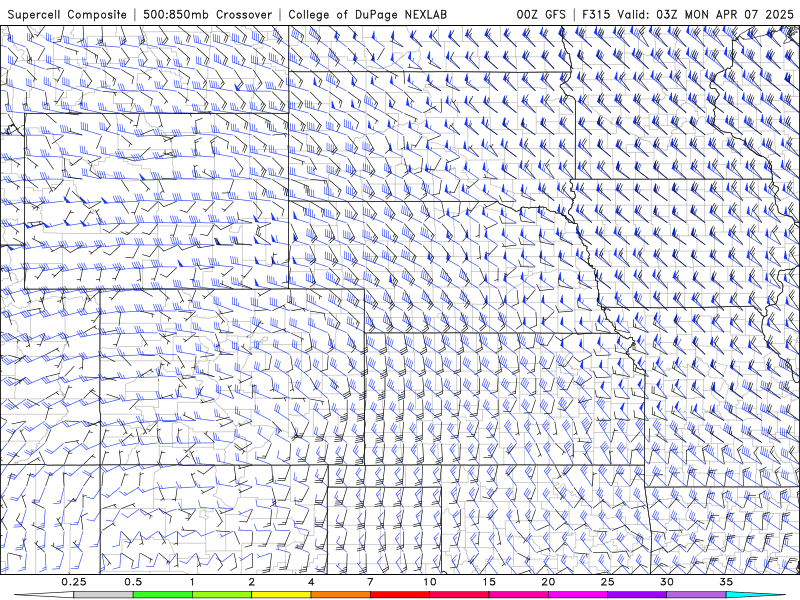The height and width of the screenshot is (600, 800).
Task: Click the "35" scale value
Action: click(x=727, y=582)
